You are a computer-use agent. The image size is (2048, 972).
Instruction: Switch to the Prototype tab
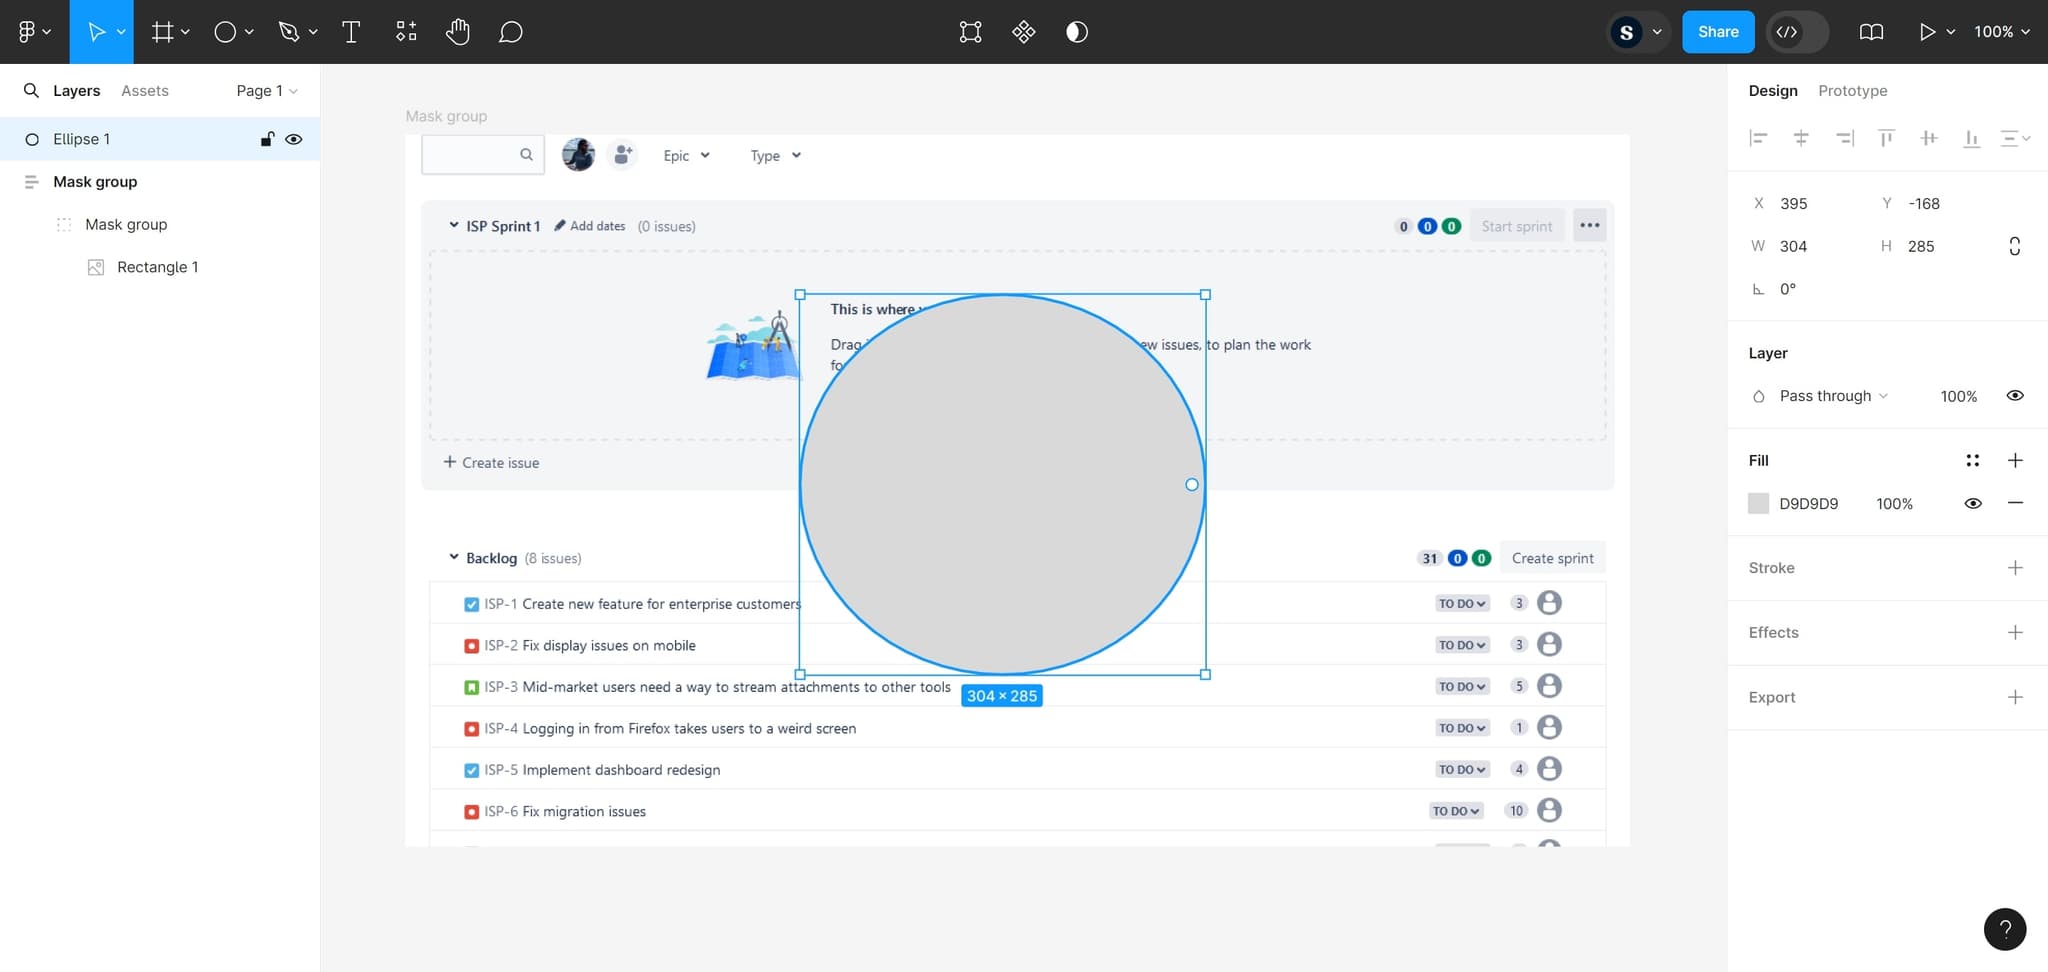pyautogui.click(x=1852, y=91)
